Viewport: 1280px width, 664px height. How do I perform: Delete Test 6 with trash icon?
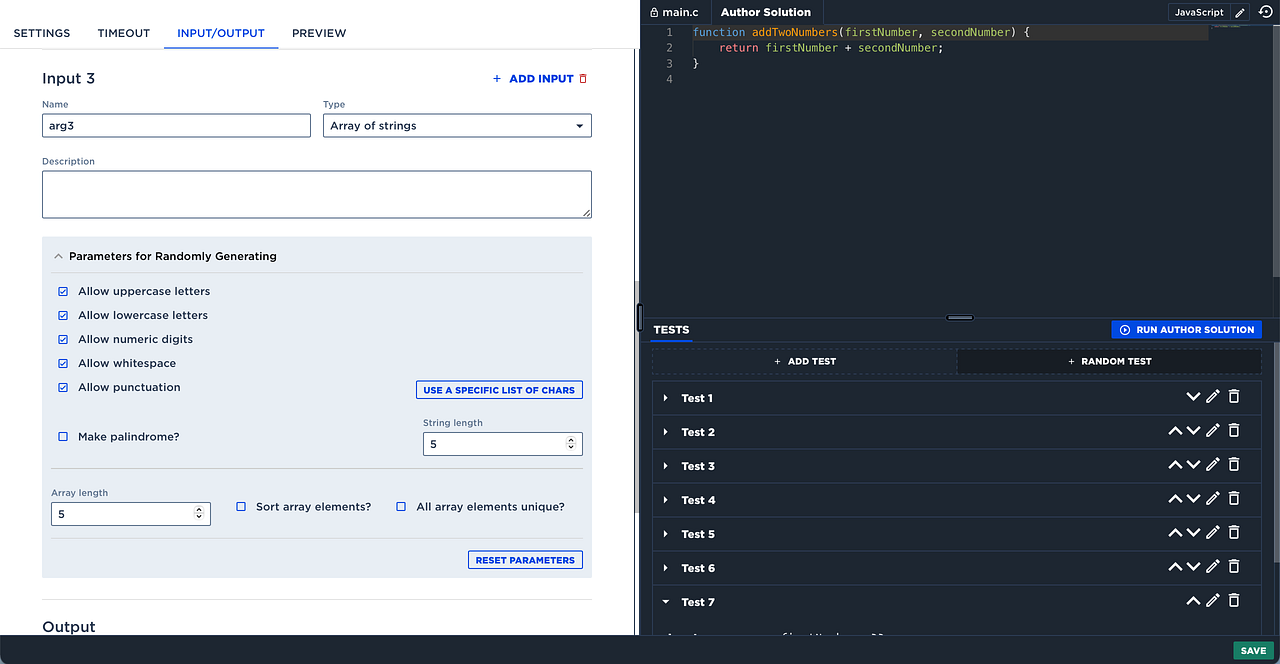point(1234,567)
